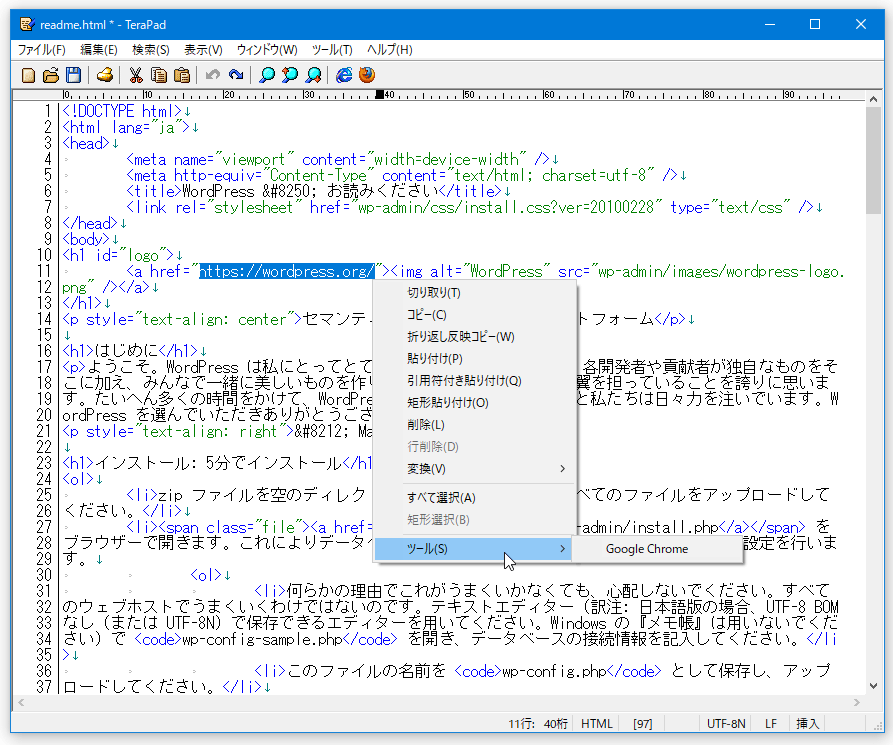Open the 編集(E) menu

click(x=99, y=50)
